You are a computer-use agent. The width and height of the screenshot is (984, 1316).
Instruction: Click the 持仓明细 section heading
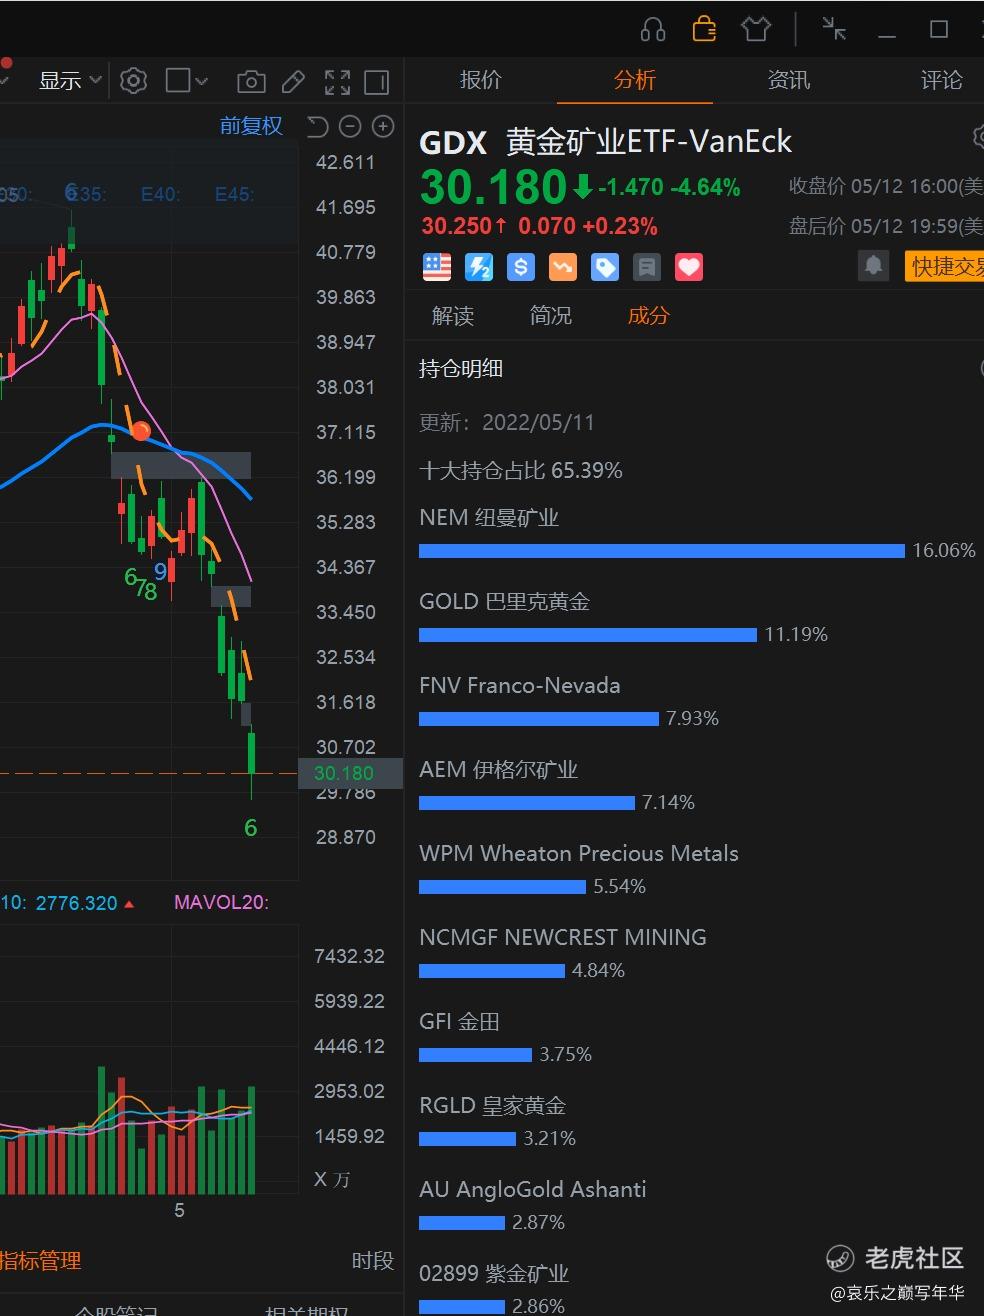(460, 368)
